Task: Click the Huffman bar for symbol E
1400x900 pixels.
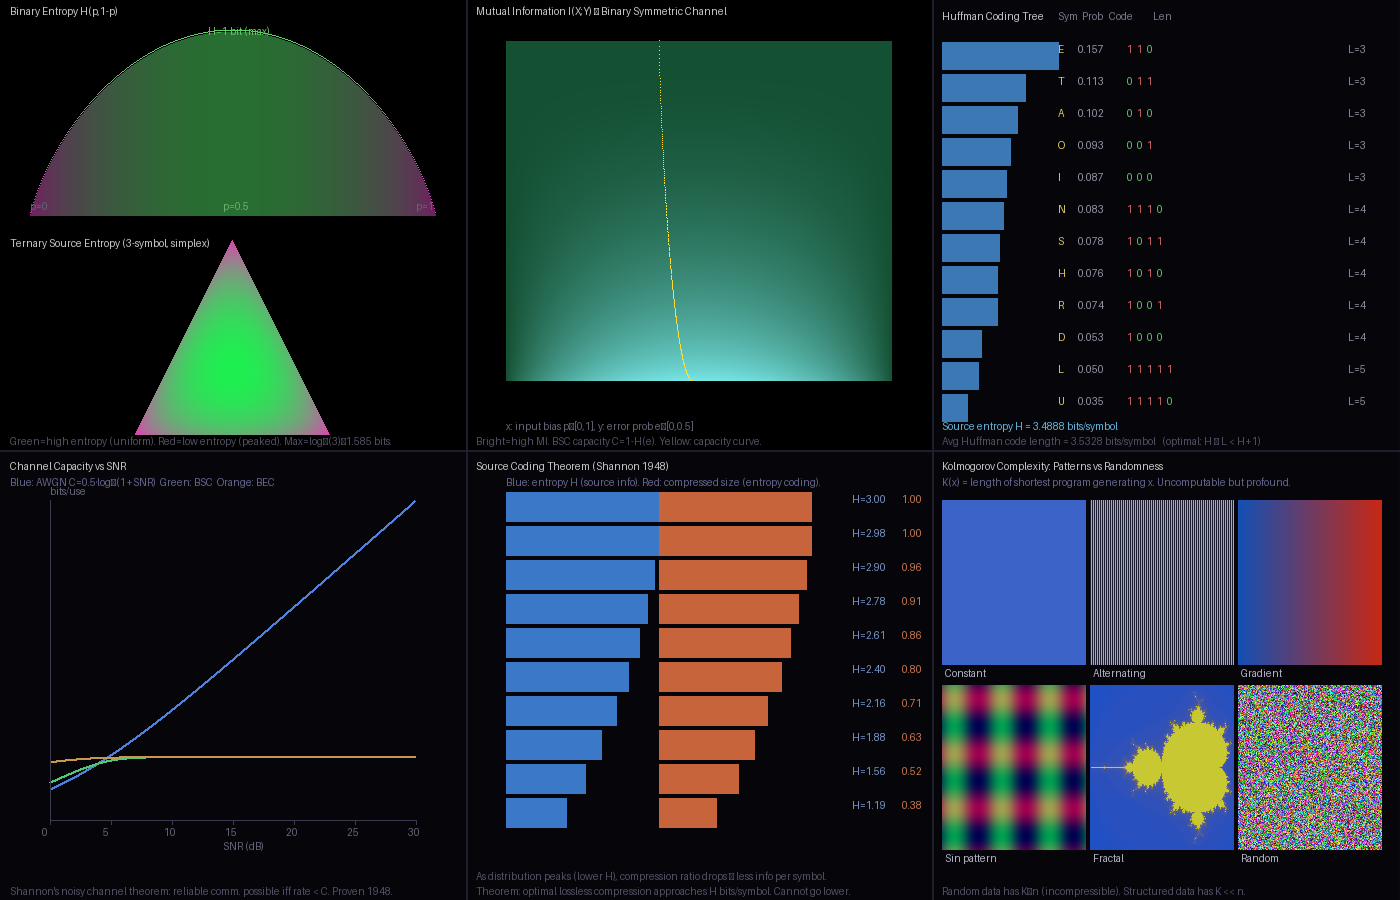Action: tap(1000, 56)
